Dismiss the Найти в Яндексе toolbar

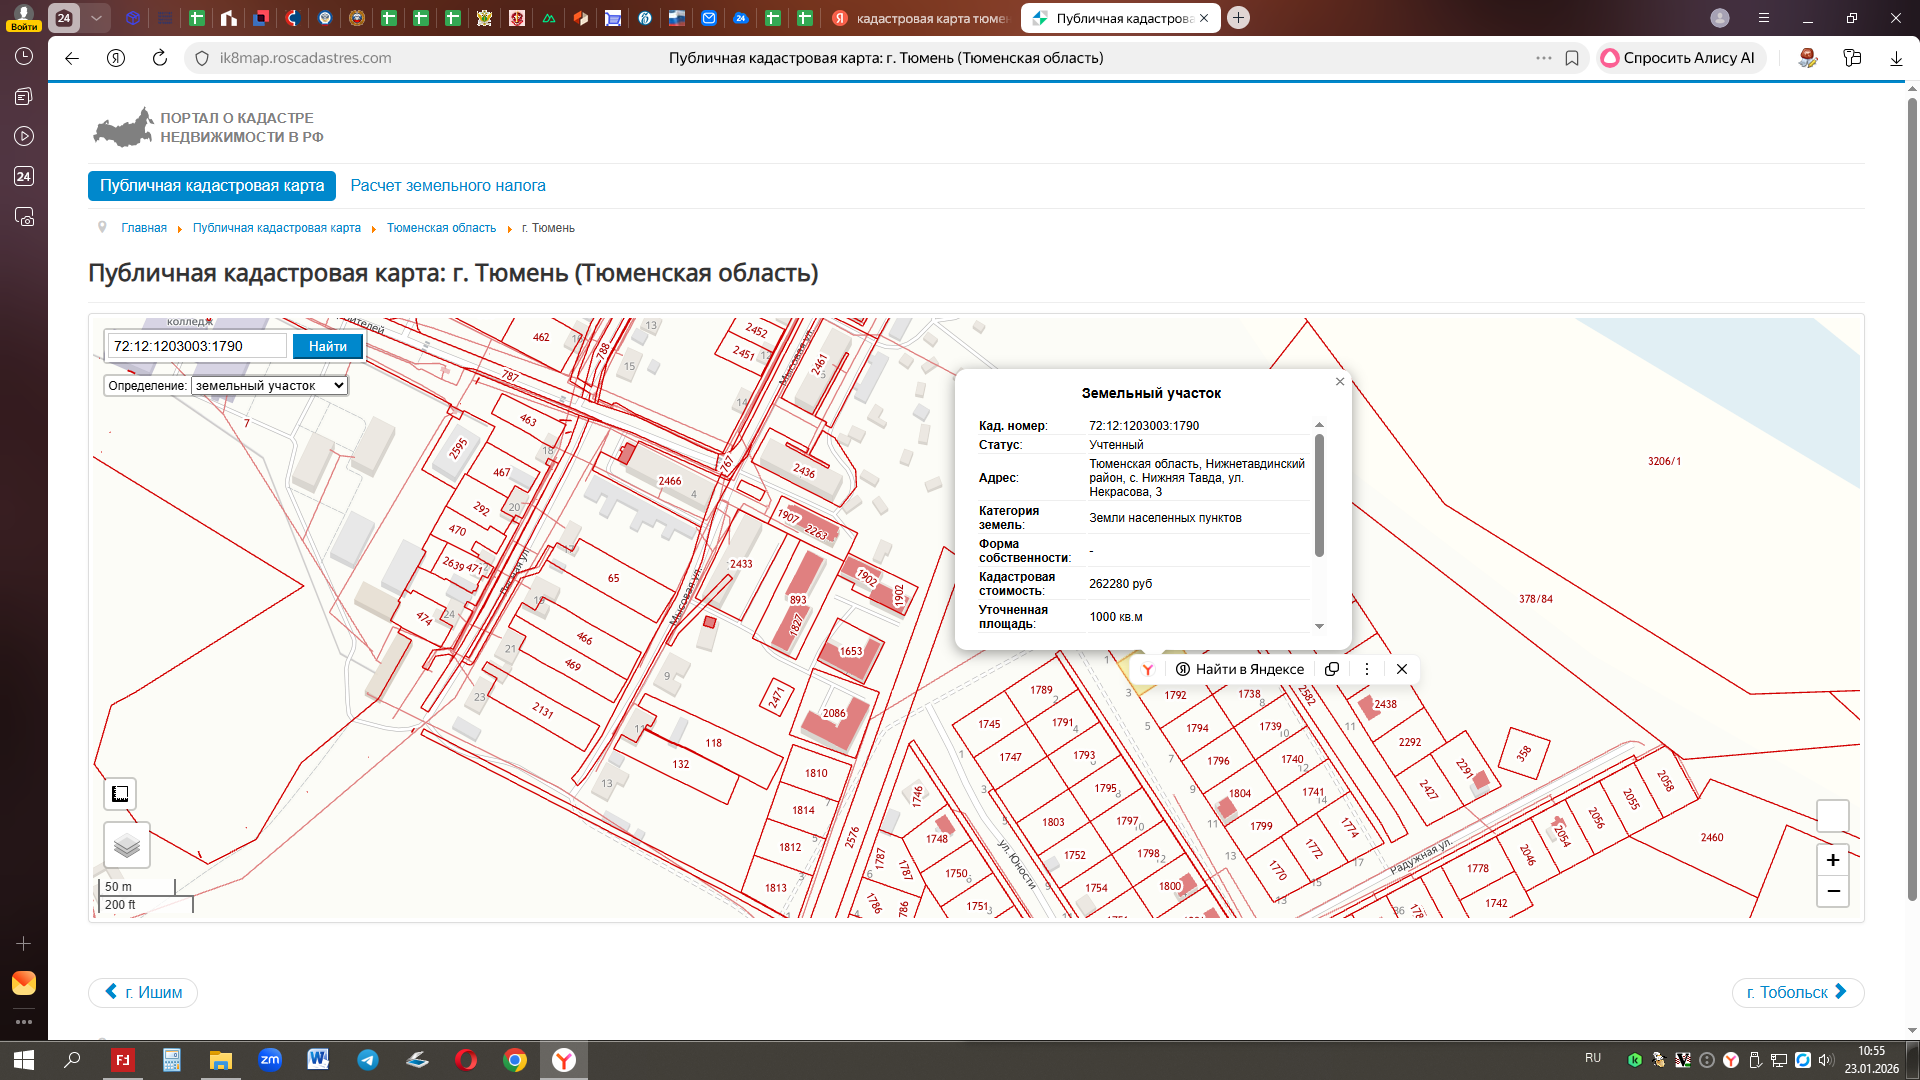(x=1402, y=669)
